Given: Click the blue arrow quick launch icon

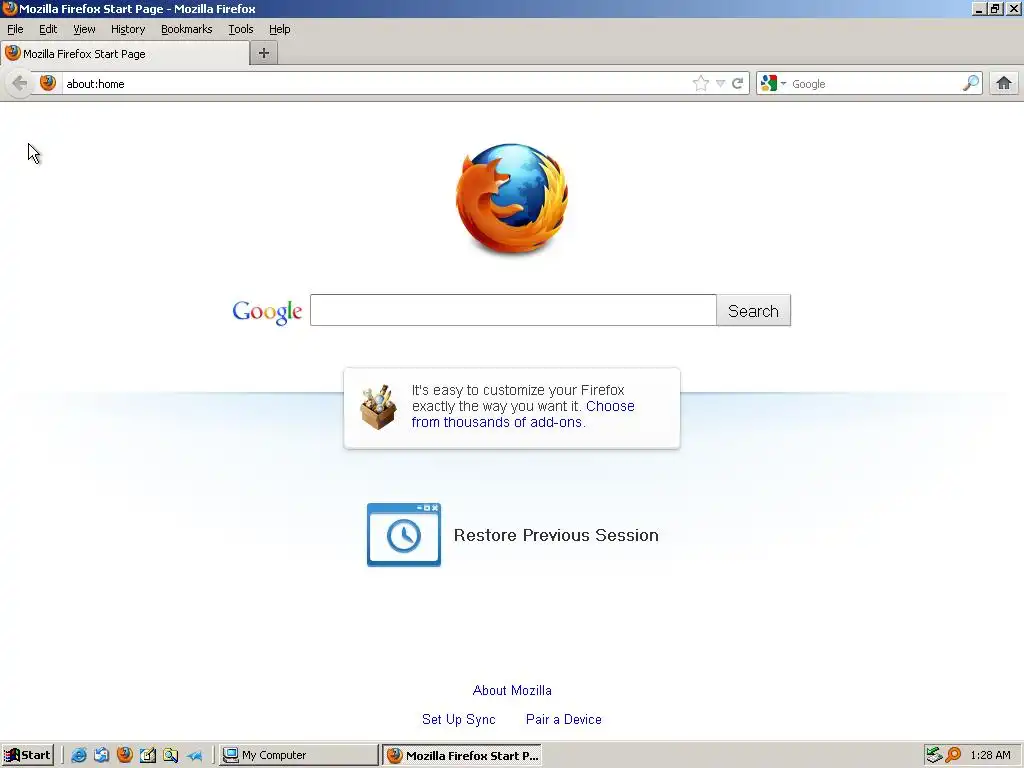Looking at the screenshot, I should click(x=195, y=756).
